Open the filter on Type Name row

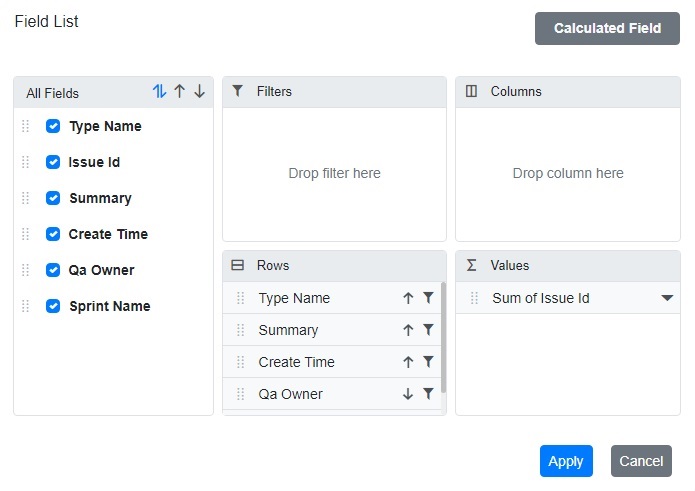pos(428,298)
